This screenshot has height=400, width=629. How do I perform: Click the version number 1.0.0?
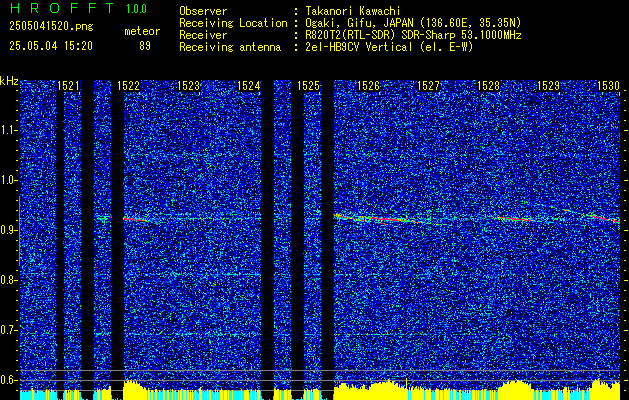pos(136,9)
